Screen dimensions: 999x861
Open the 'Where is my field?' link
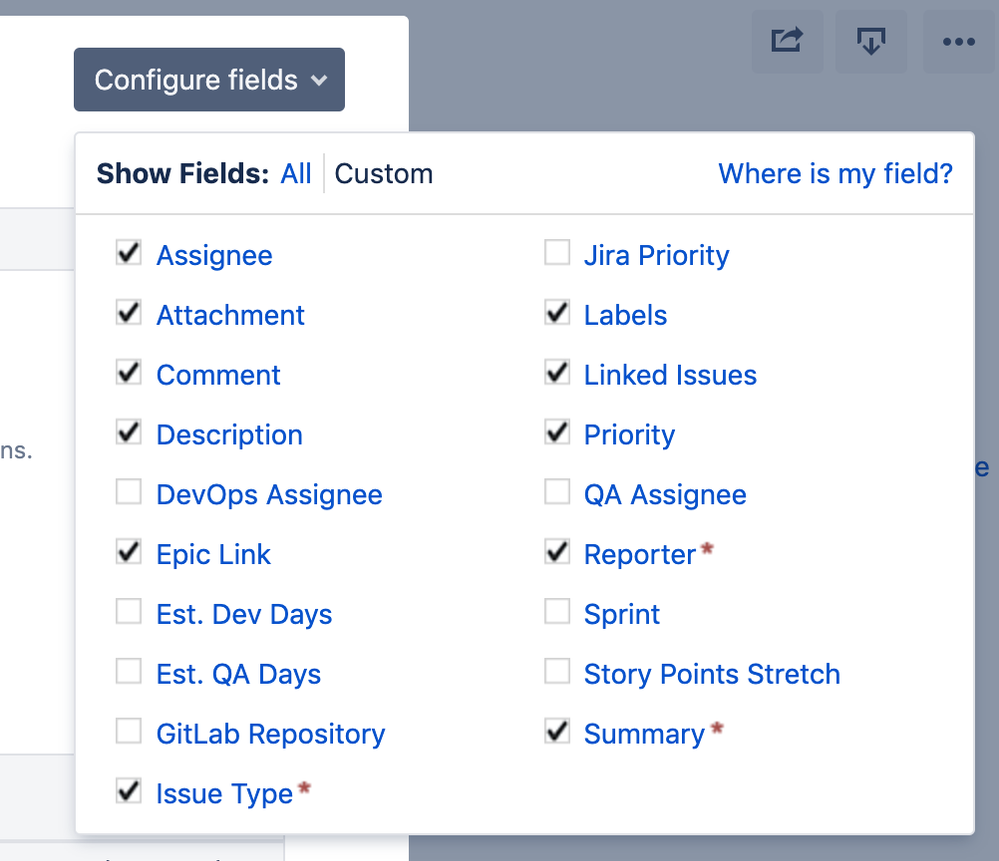click(x=835, y=173)
